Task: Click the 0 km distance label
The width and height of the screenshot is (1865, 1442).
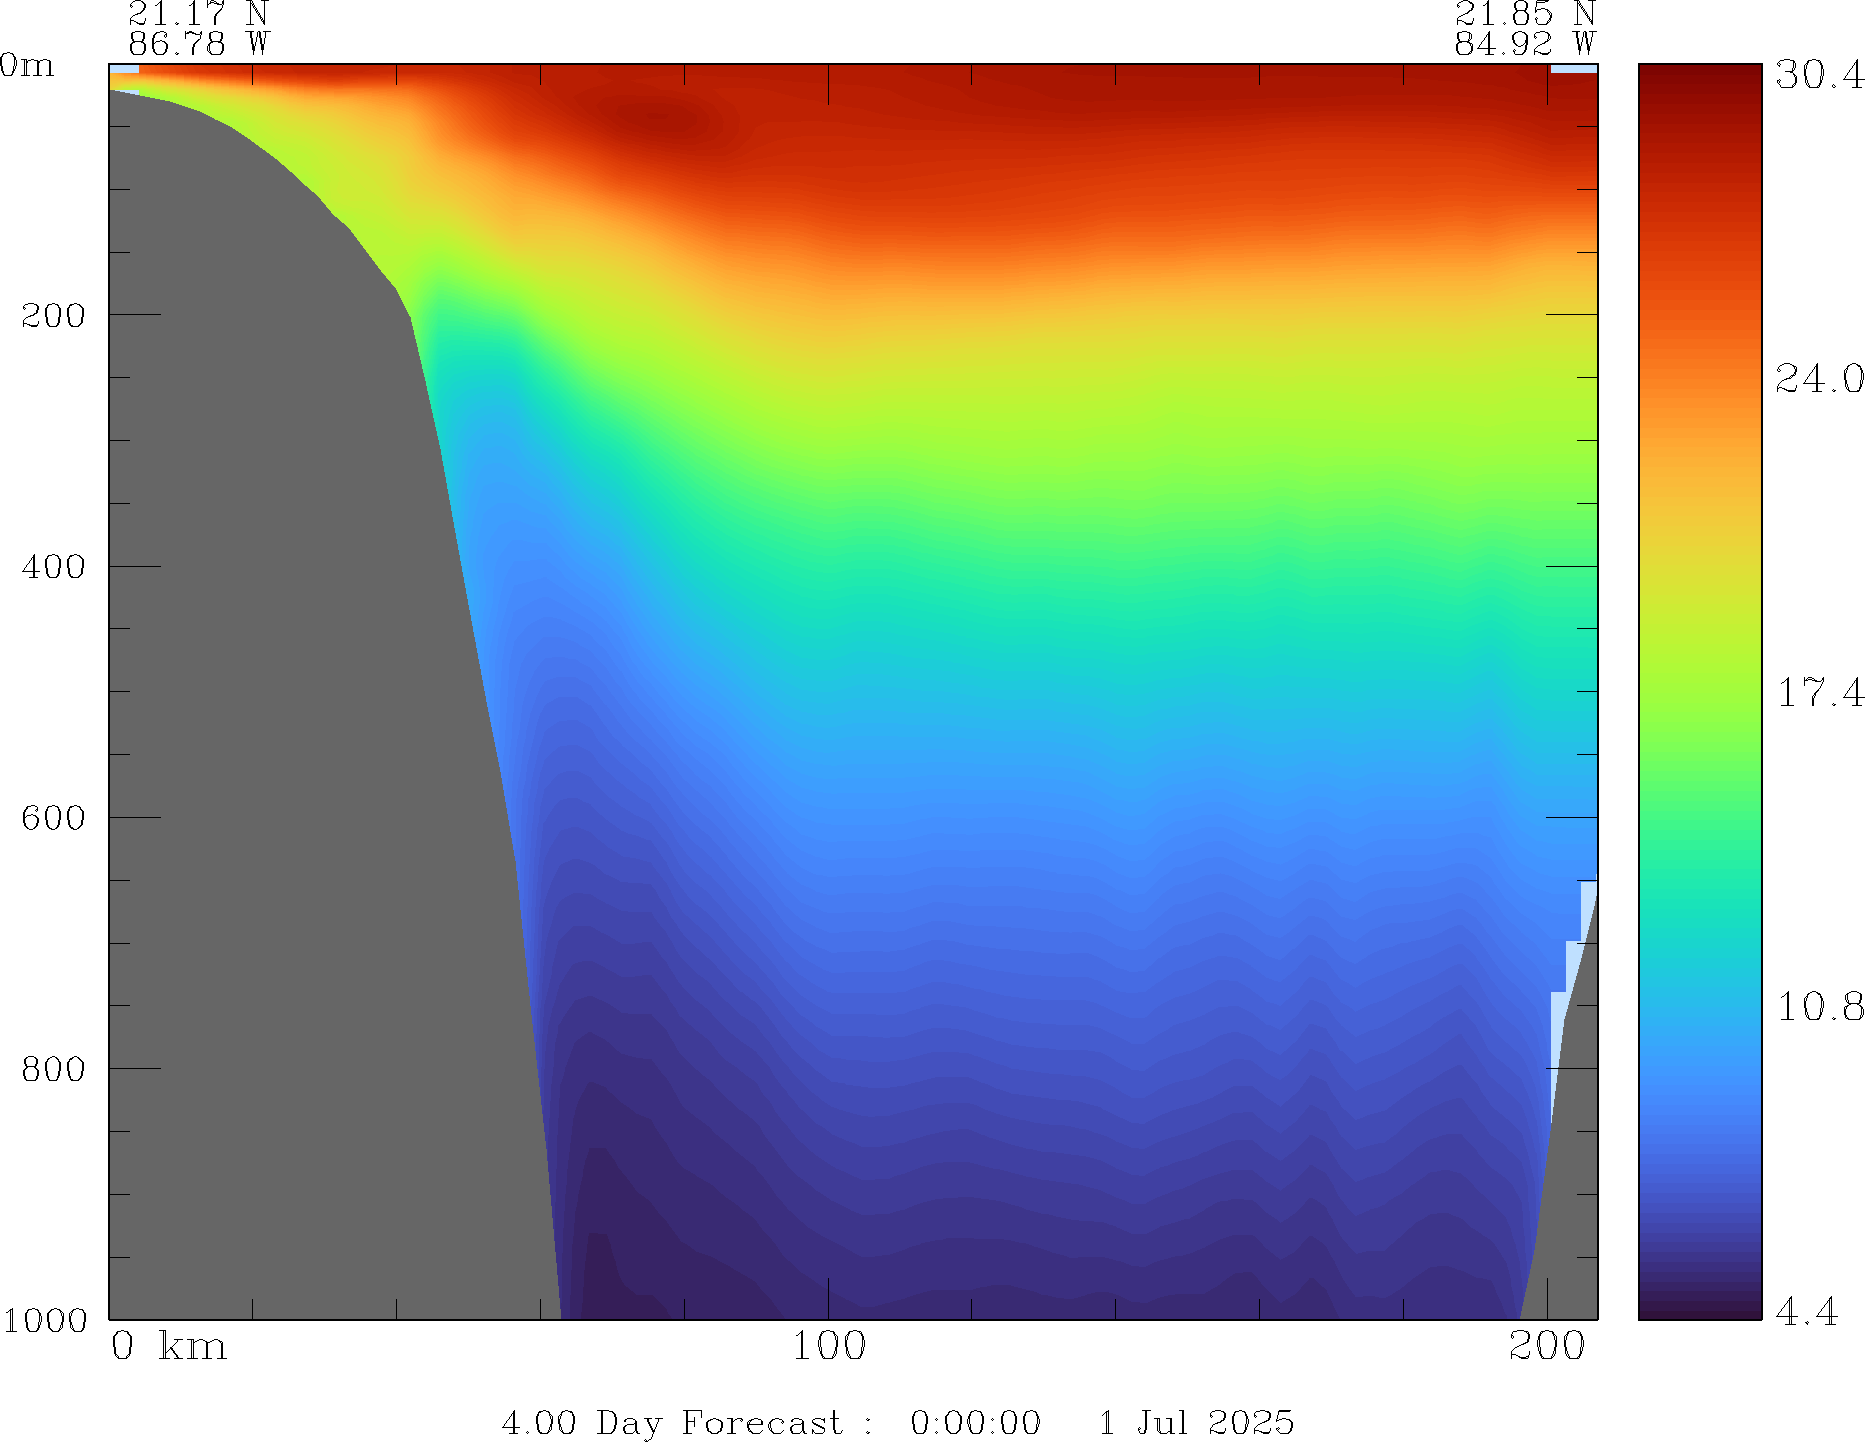Action: click(168, 1347)
